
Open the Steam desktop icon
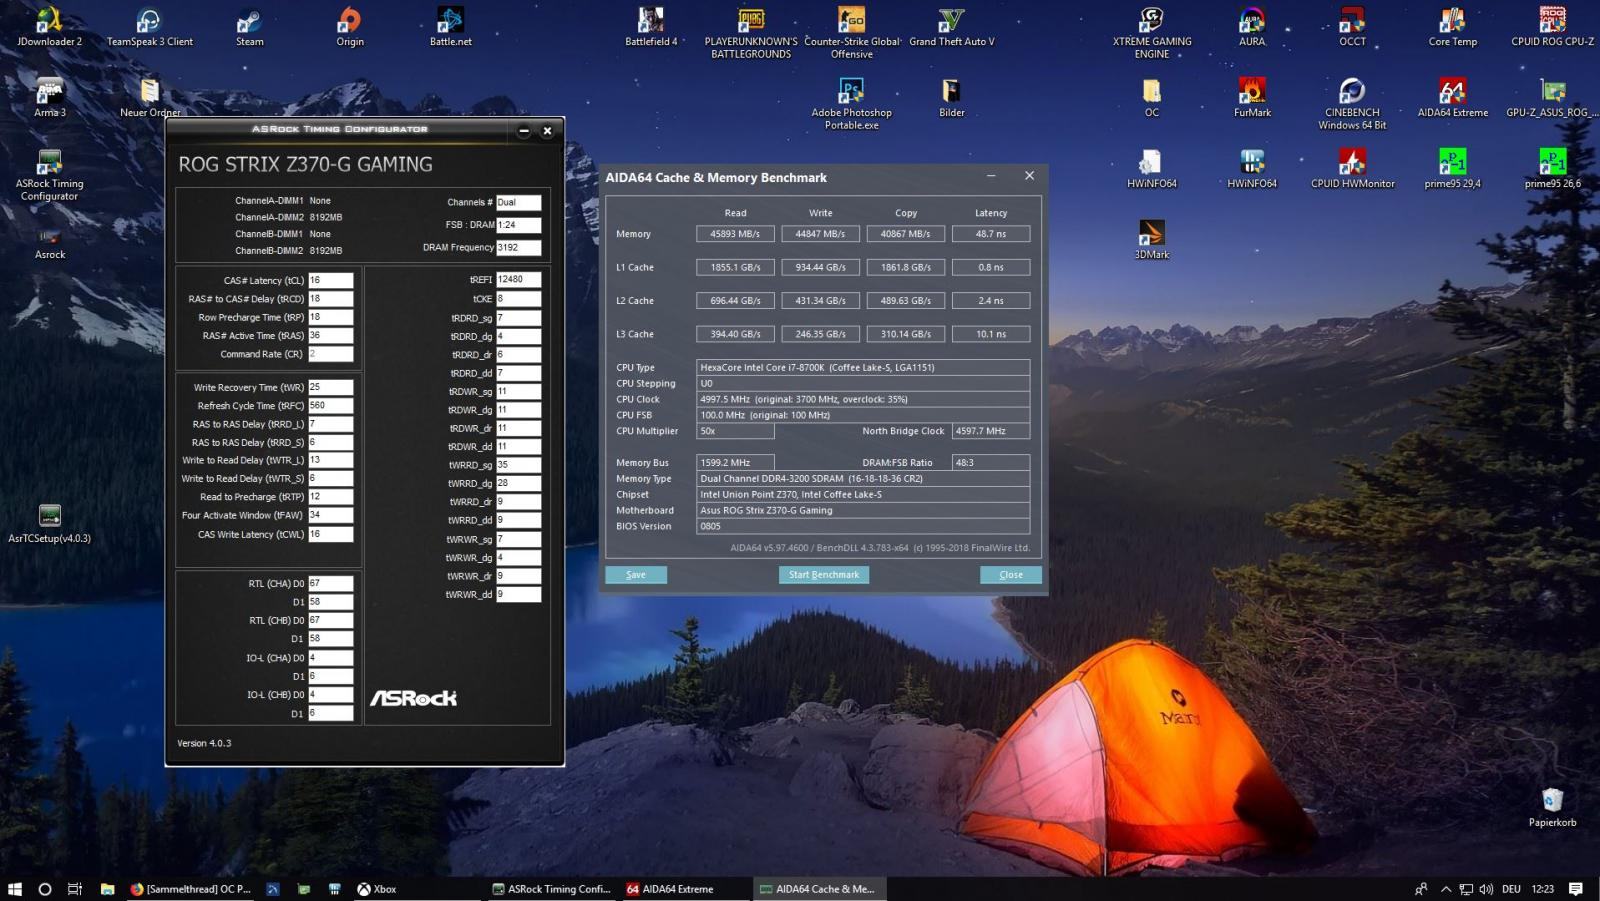tap(249, 27)
